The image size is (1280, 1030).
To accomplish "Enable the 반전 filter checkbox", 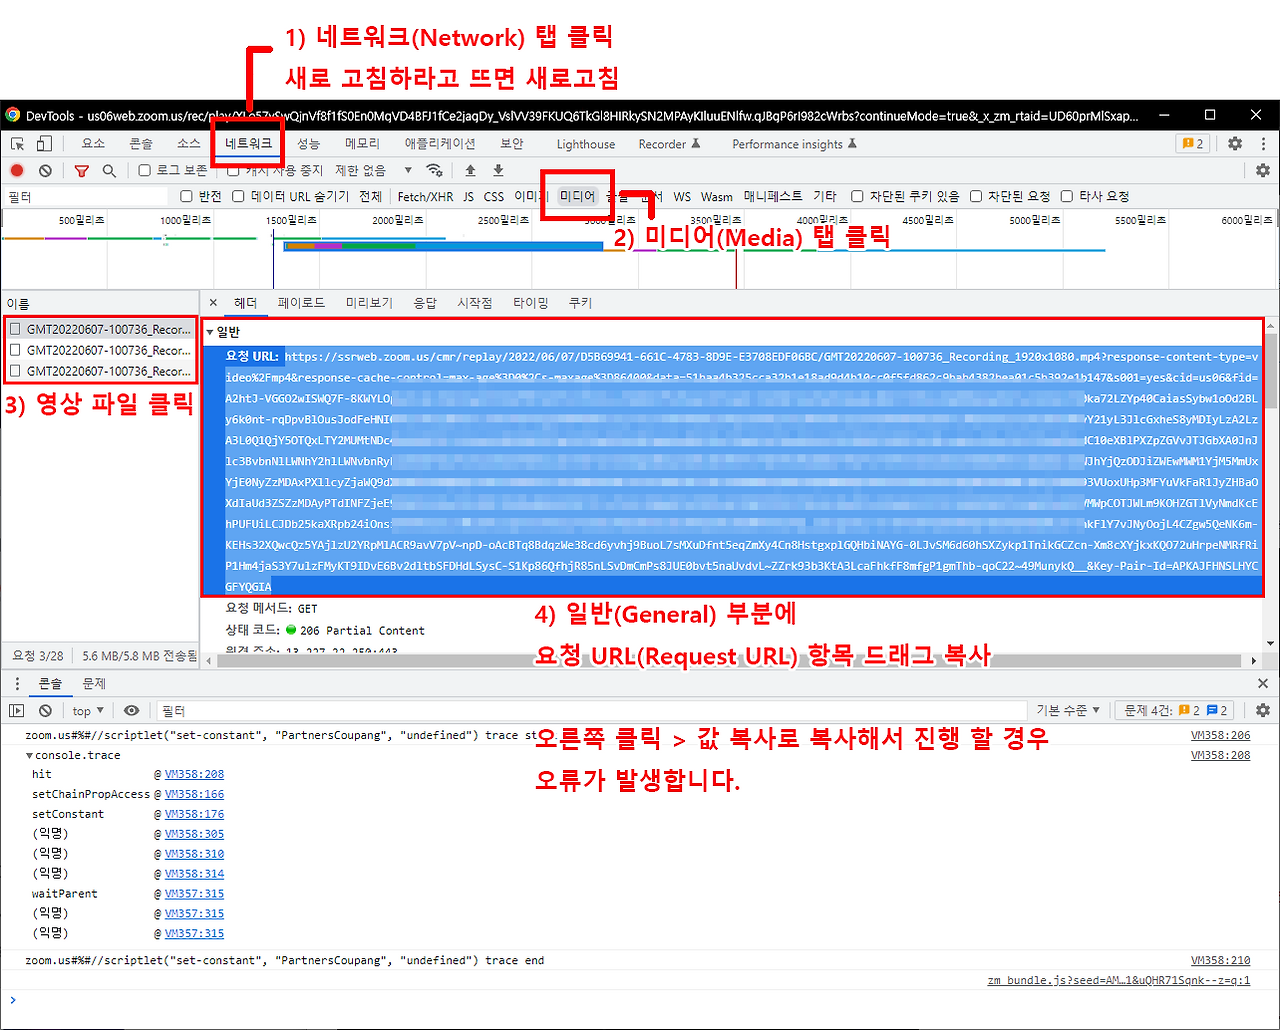I will tap(186, 196).
